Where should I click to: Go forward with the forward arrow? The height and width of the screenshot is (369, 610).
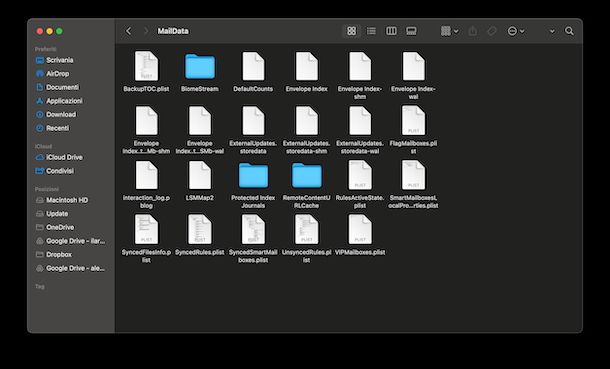[x=146, y=31]
